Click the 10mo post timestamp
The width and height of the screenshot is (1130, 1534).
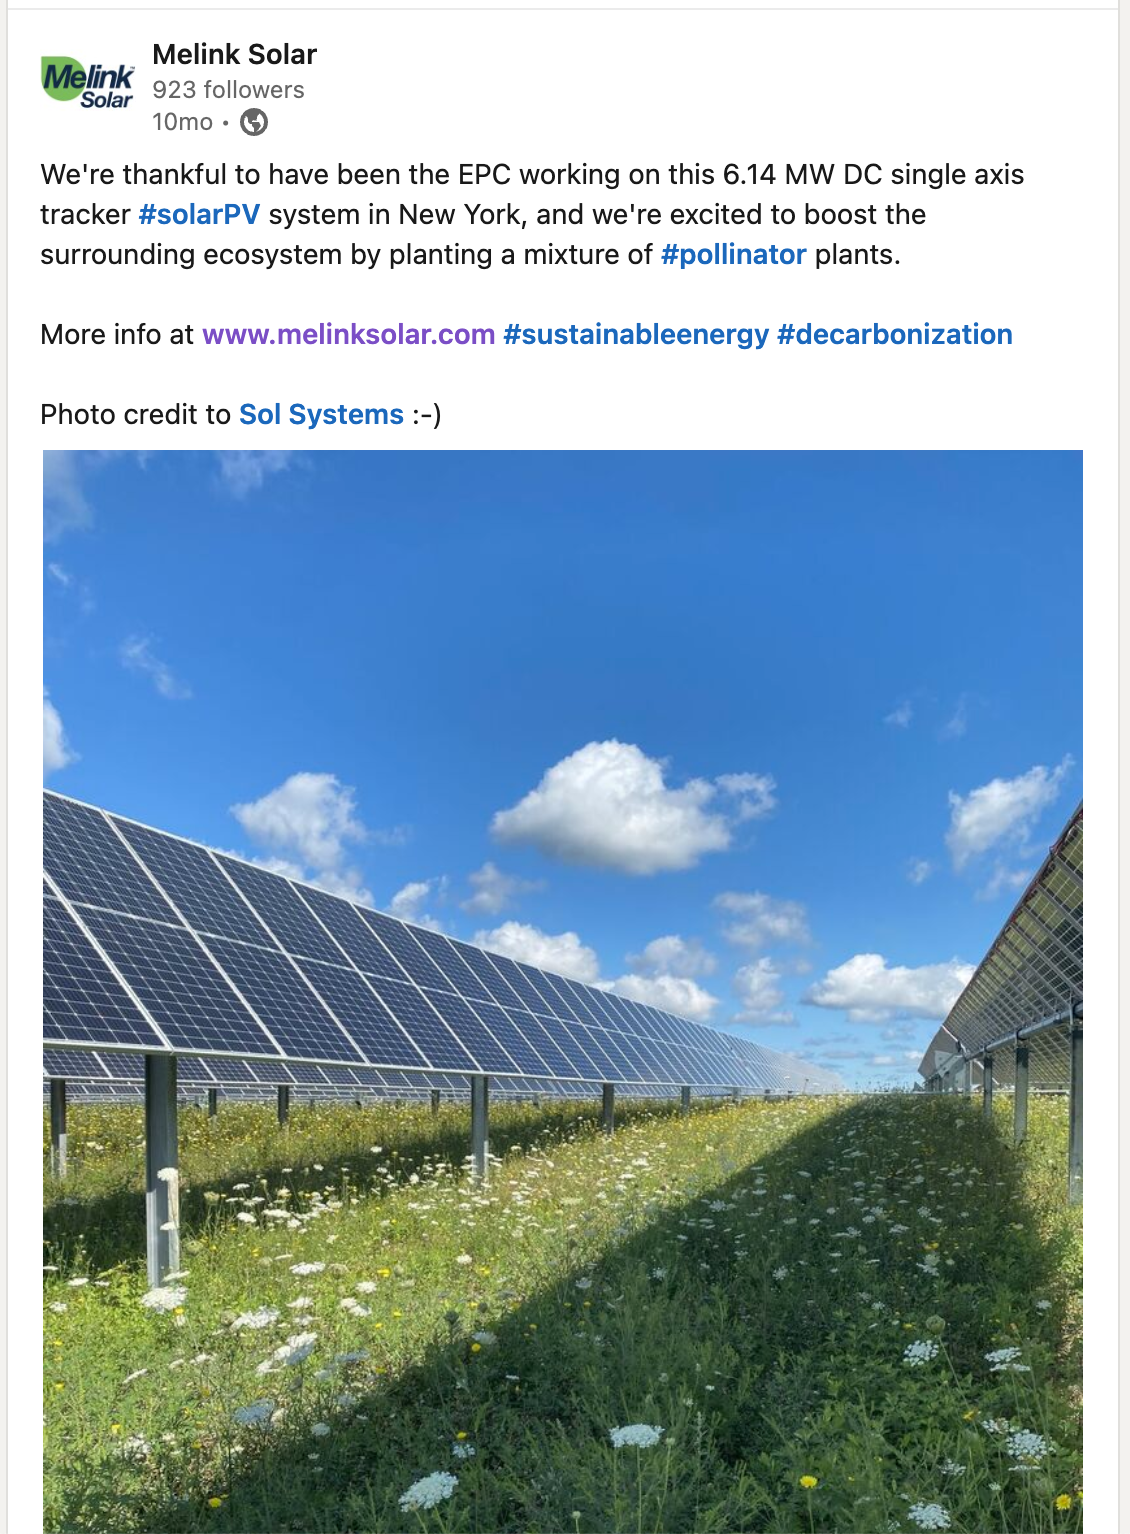point(182,122)
